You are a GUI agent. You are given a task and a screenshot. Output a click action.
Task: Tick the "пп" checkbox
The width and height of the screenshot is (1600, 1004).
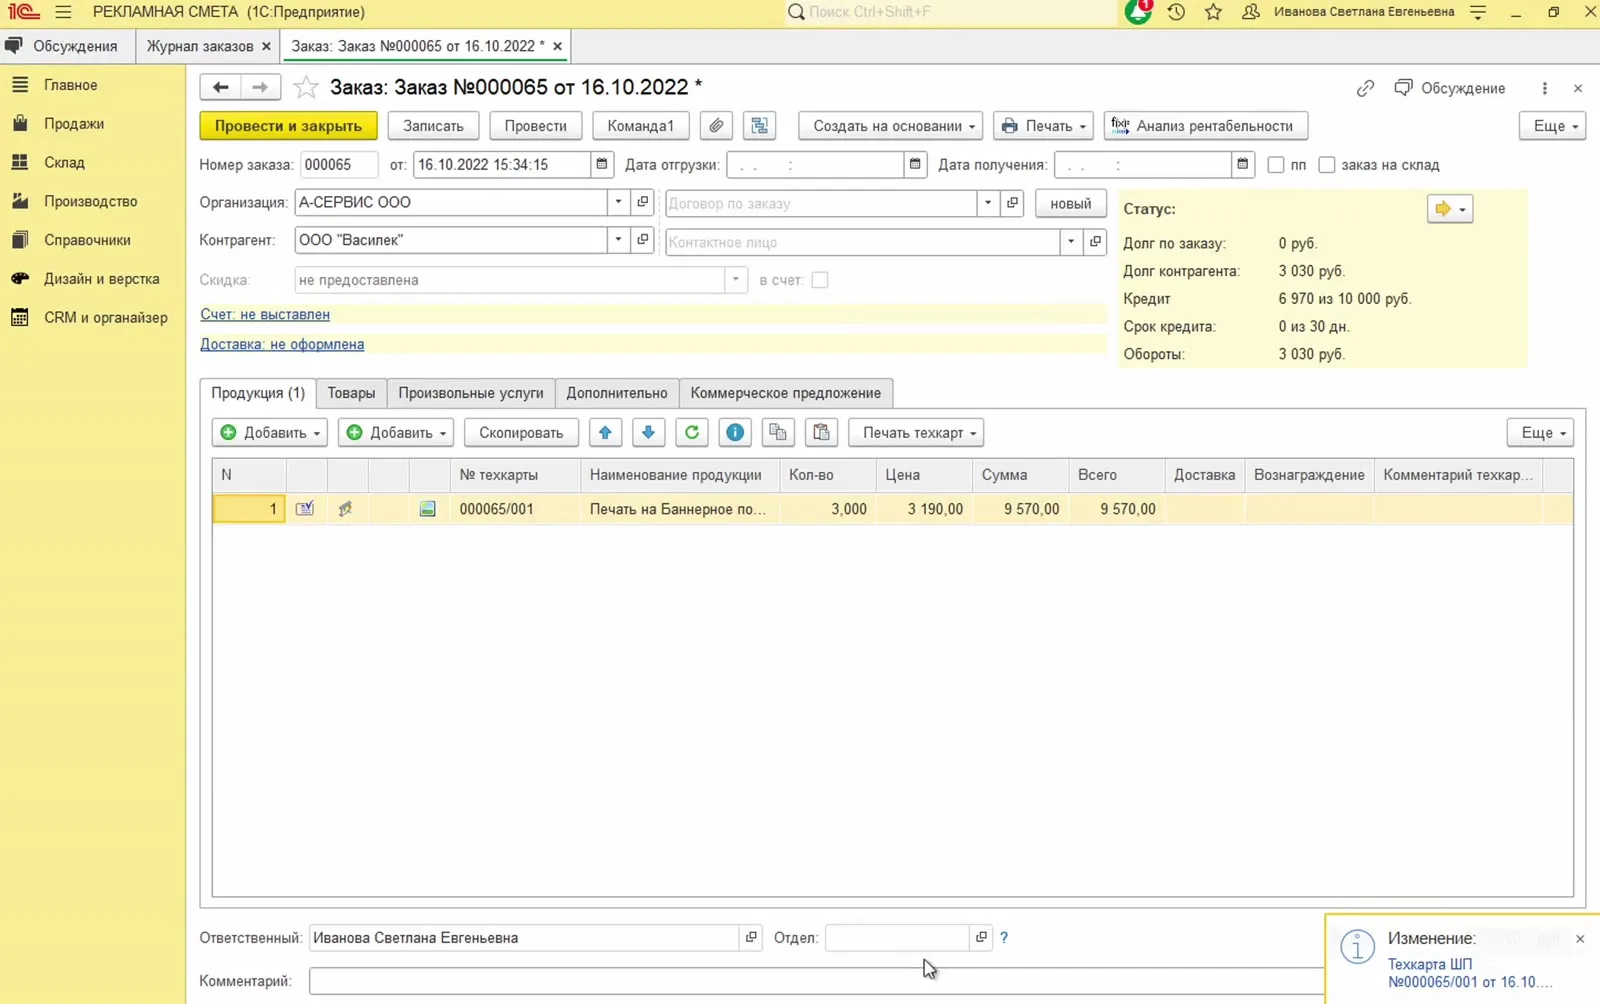1276,165
